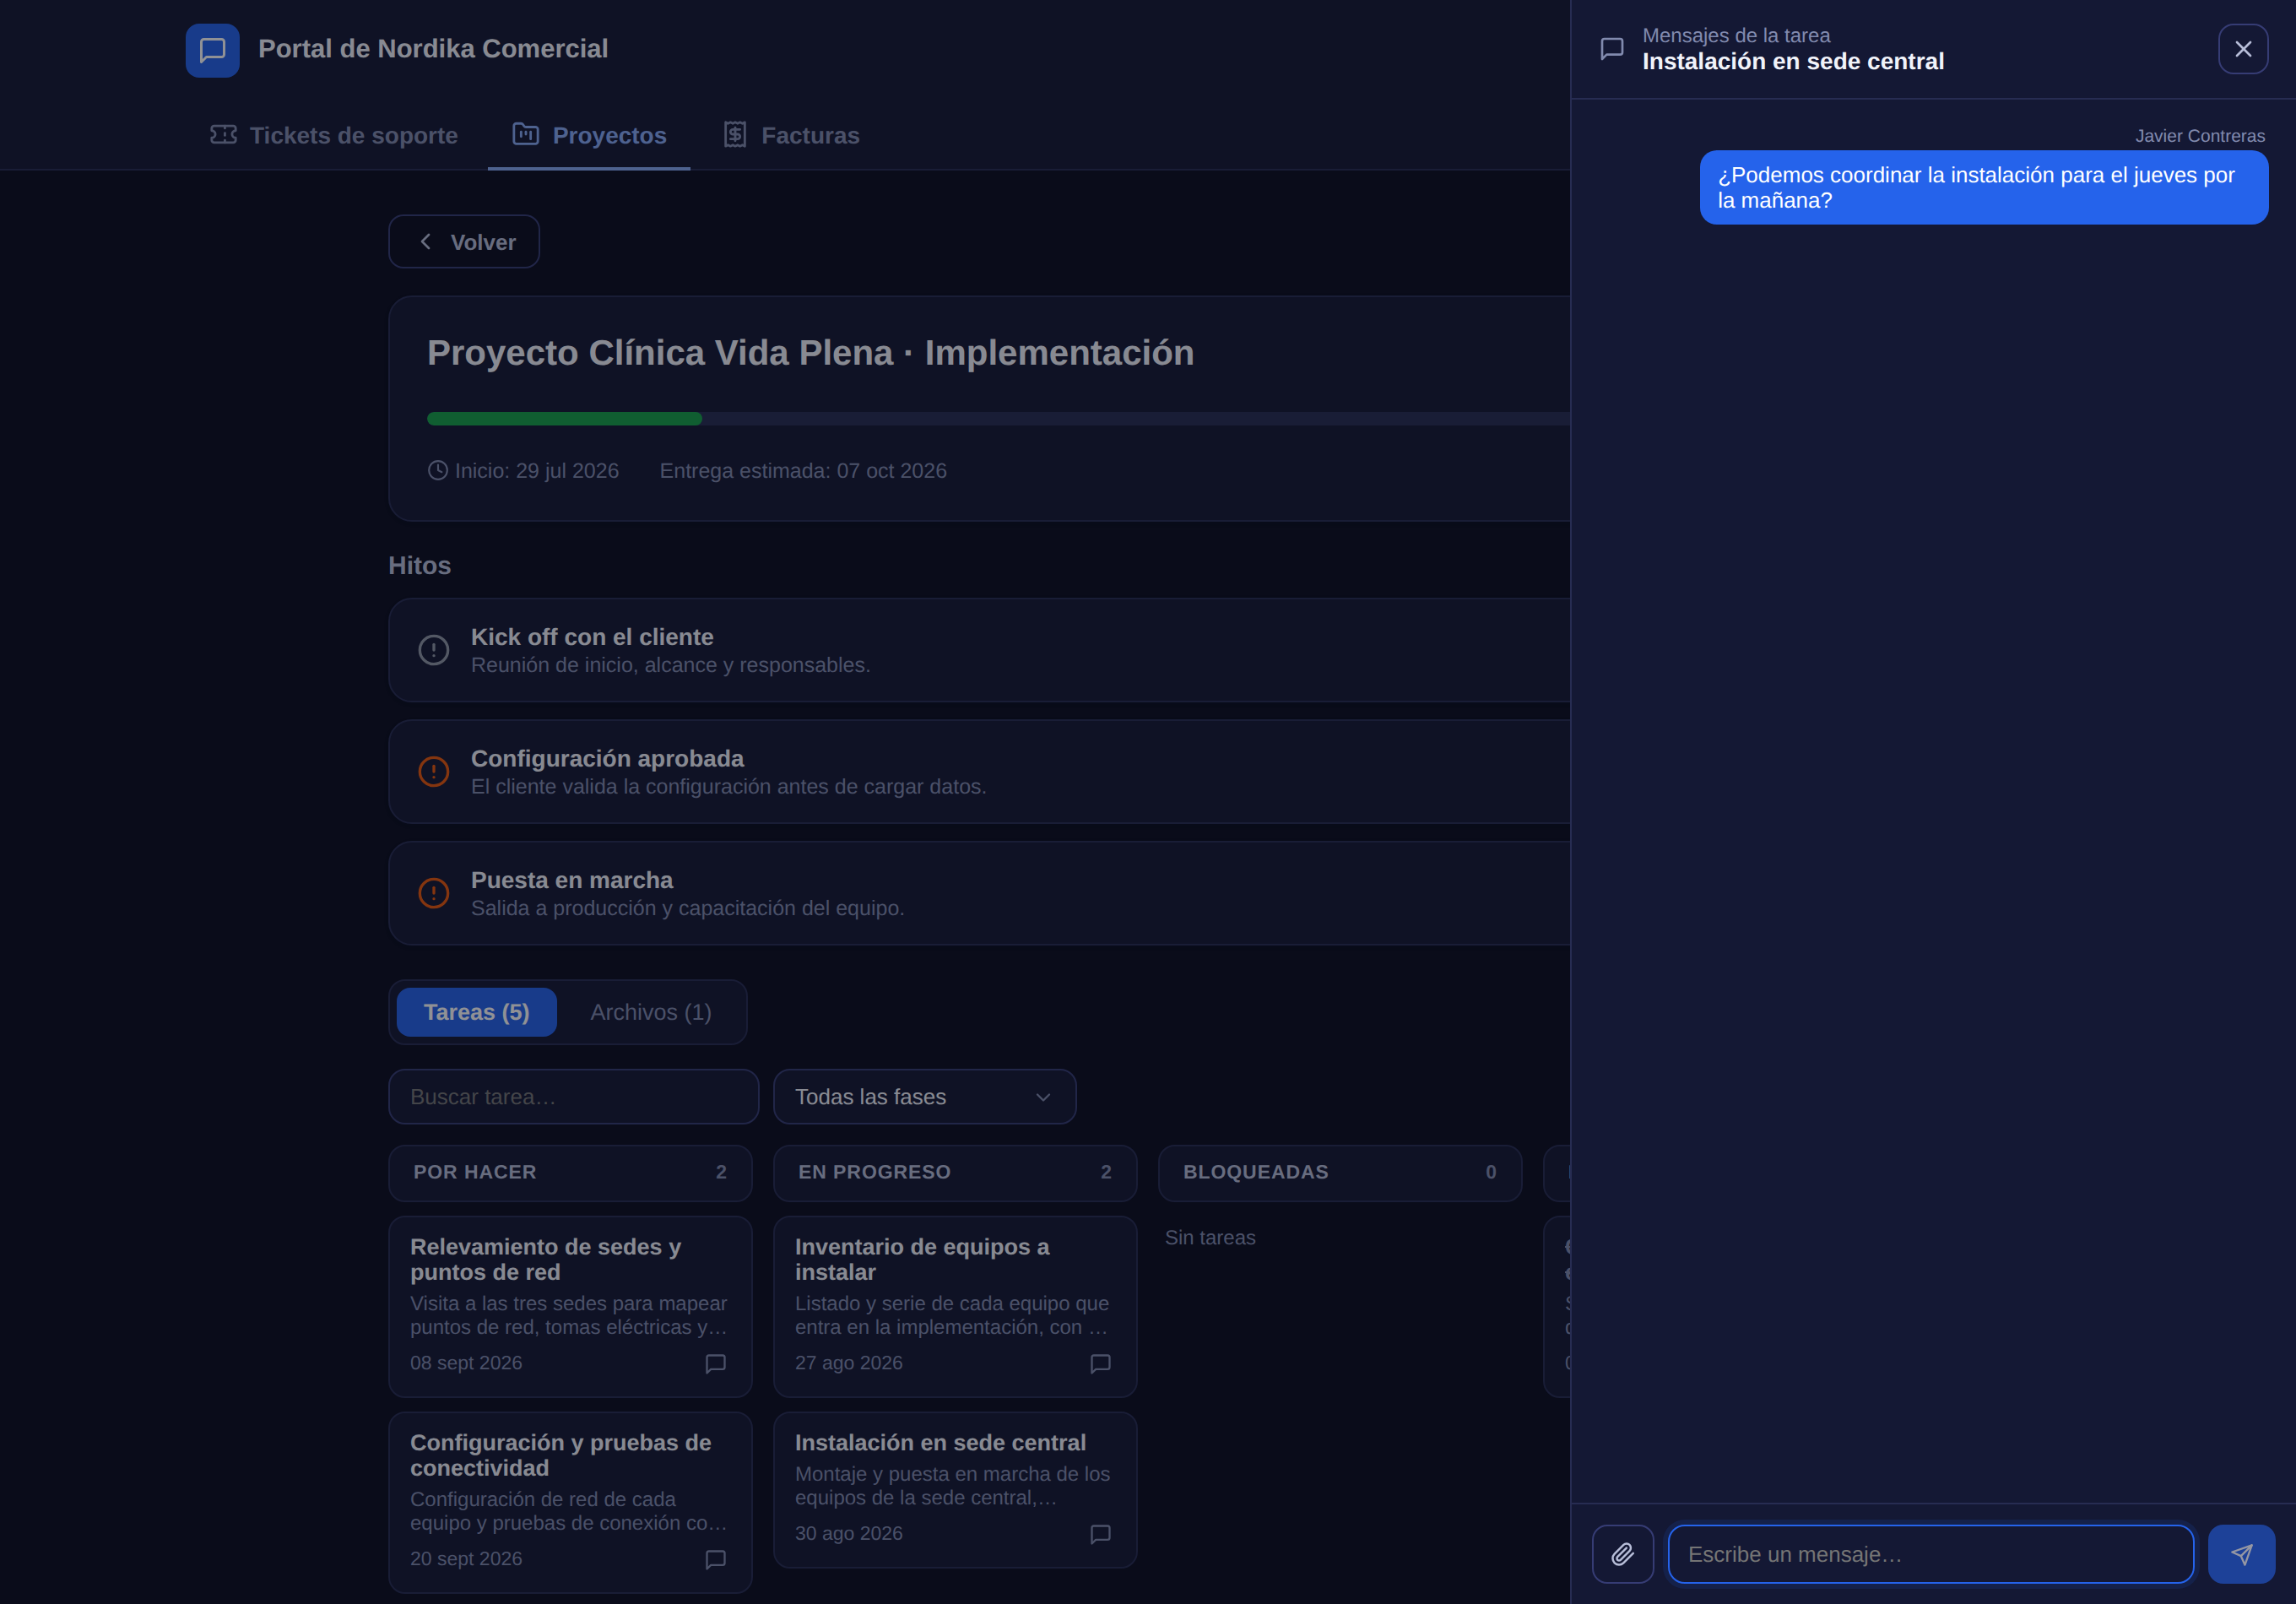Click the clock icon next to Inicio date
The height and width of the screenshot is (1604, 2296).
438,470
